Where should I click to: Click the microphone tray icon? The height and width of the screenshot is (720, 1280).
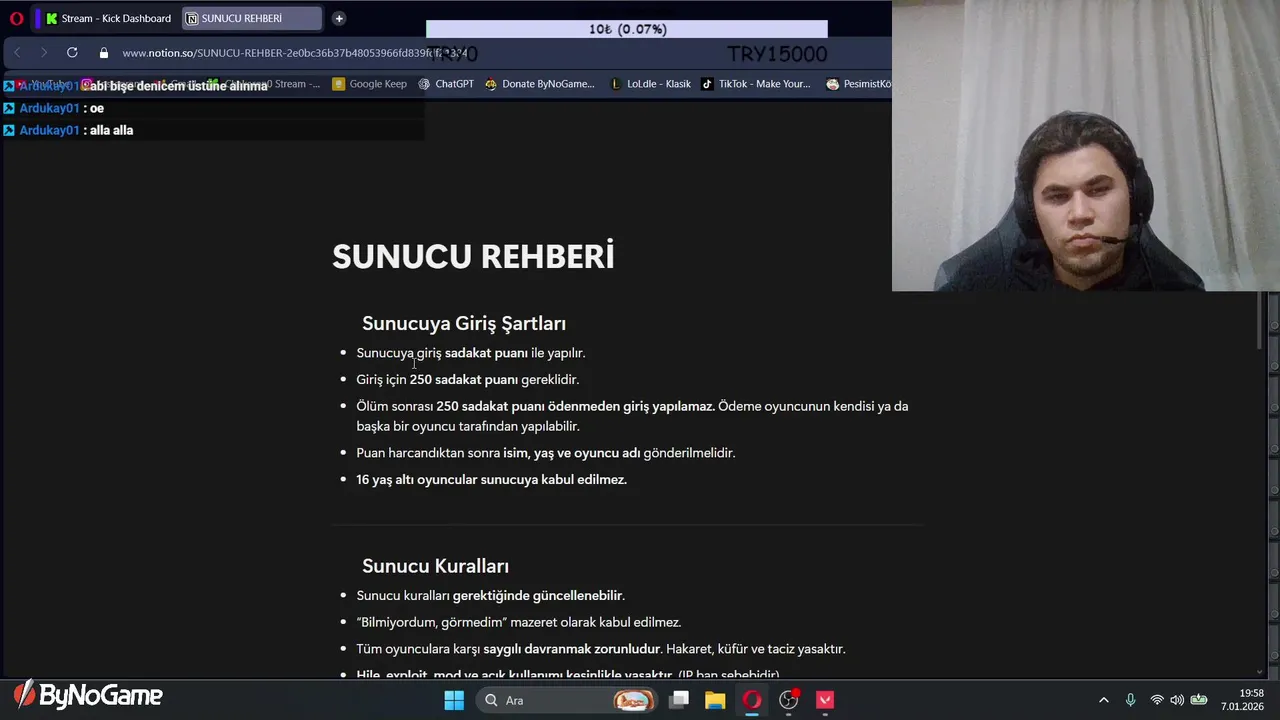coord(1130,700)
